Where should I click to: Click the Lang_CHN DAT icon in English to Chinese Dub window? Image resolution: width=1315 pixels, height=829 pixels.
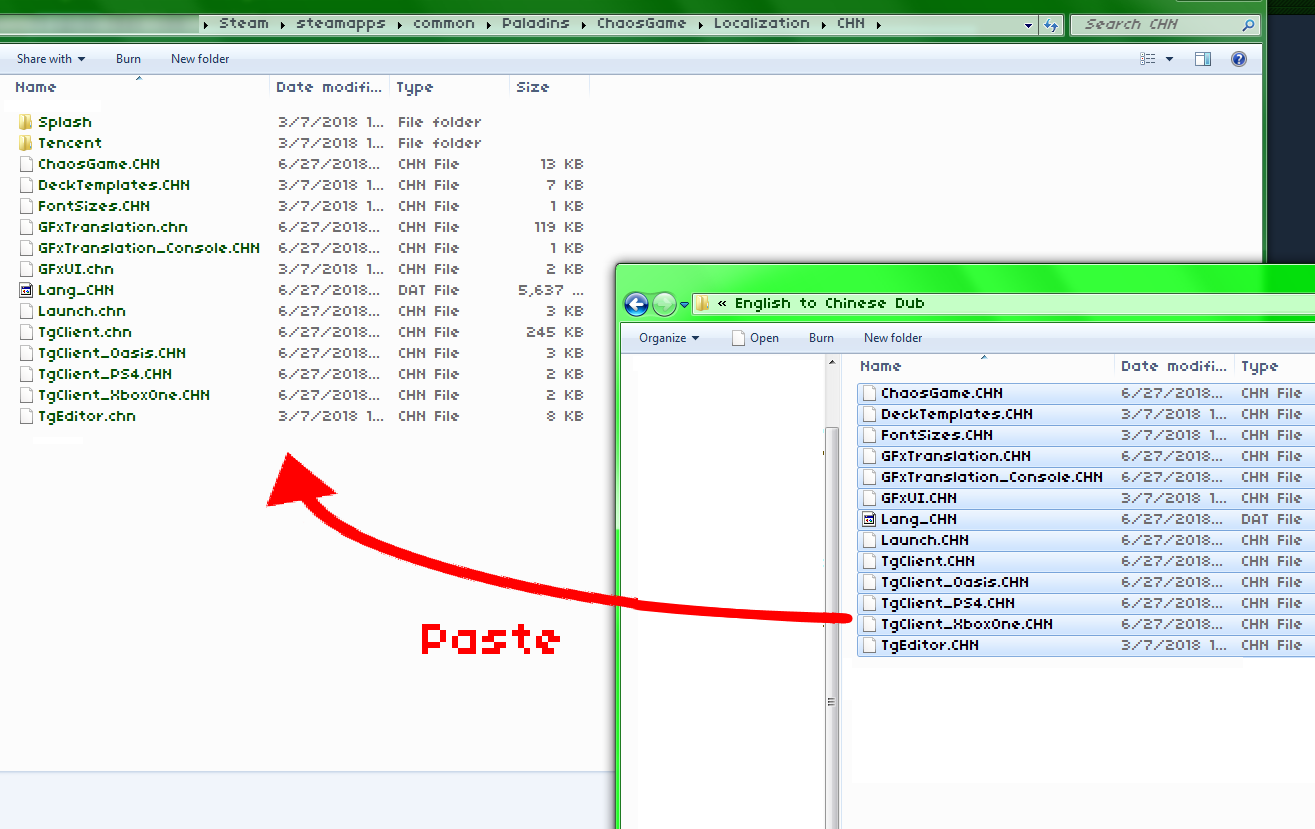point(869,519)
